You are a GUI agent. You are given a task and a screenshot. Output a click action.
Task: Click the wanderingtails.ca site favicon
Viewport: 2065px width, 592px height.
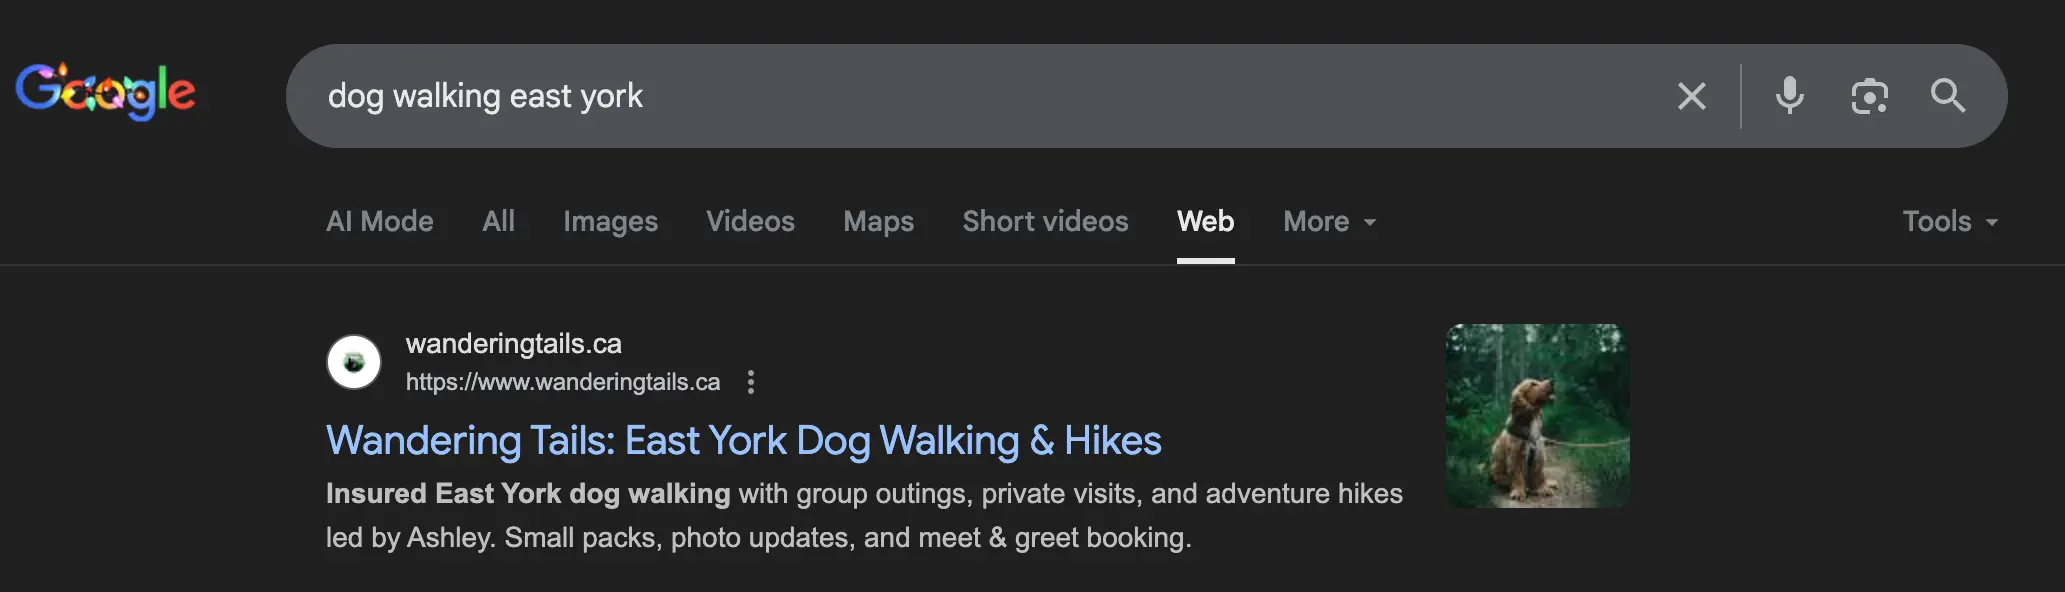[x=354, y=362]
